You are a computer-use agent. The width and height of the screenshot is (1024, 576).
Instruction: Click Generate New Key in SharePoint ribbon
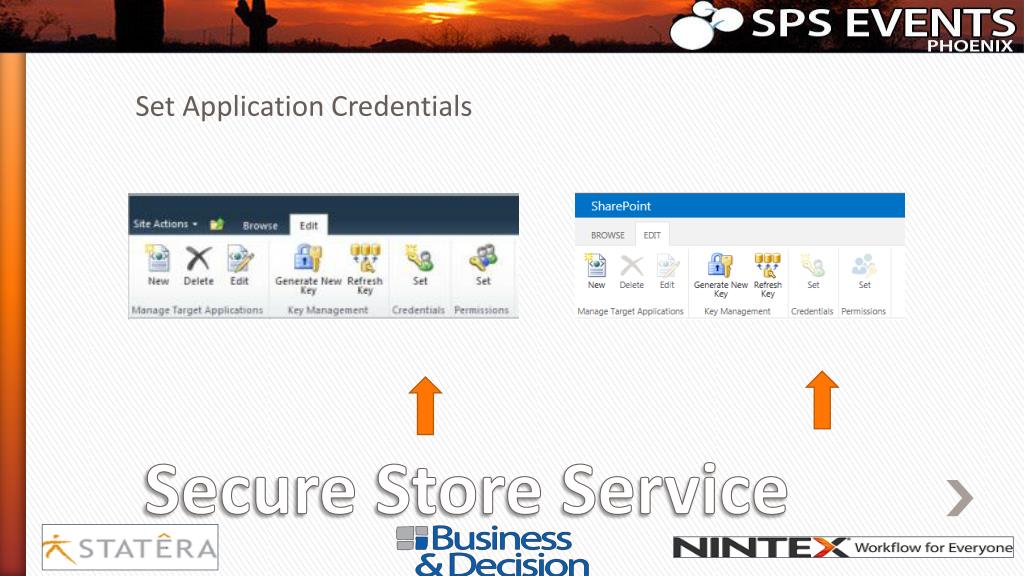pos(721,275)
